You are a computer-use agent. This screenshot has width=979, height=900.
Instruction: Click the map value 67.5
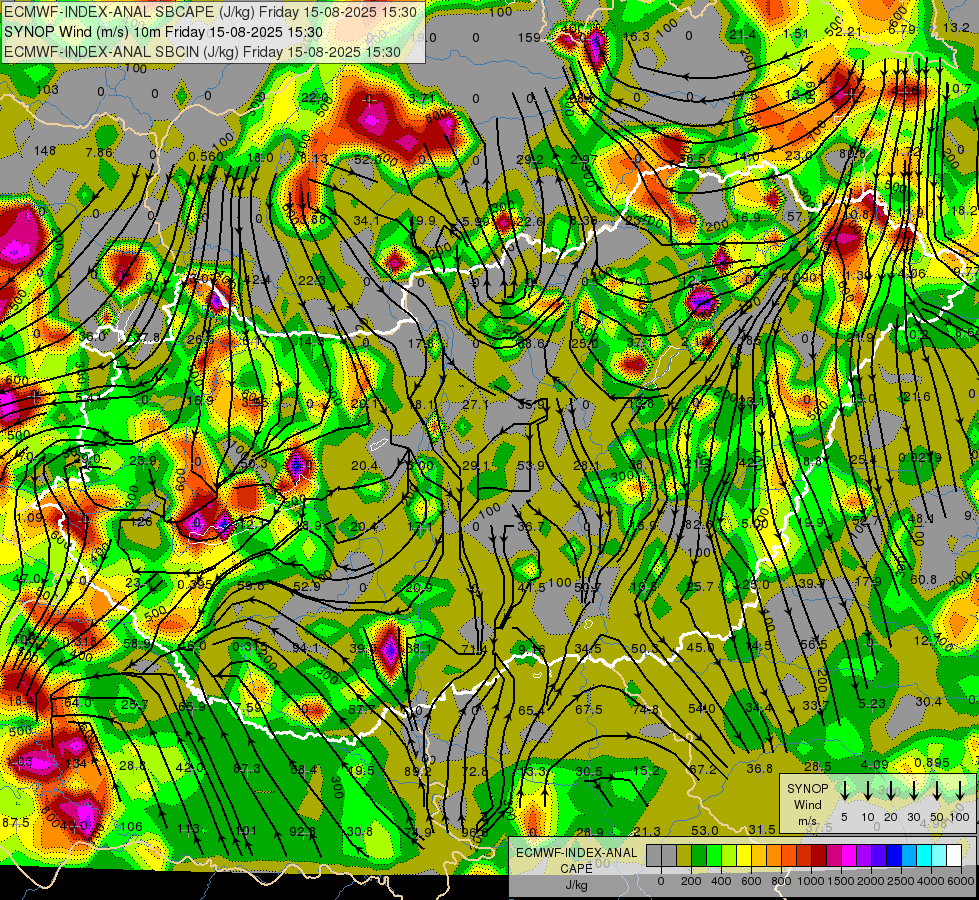coord(589,710)
